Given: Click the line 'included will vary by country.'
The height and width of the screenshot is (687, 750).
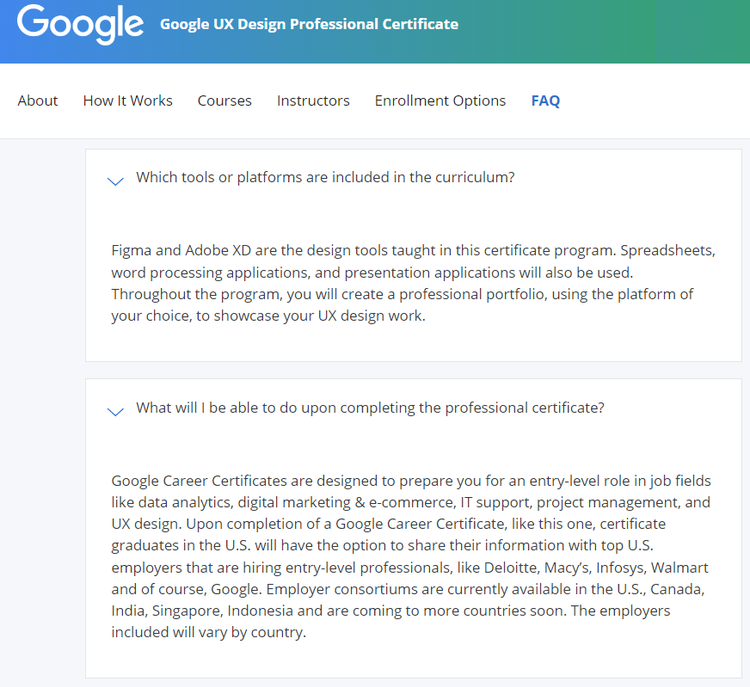Looking at the screenshot, I should tap(209, 632).
